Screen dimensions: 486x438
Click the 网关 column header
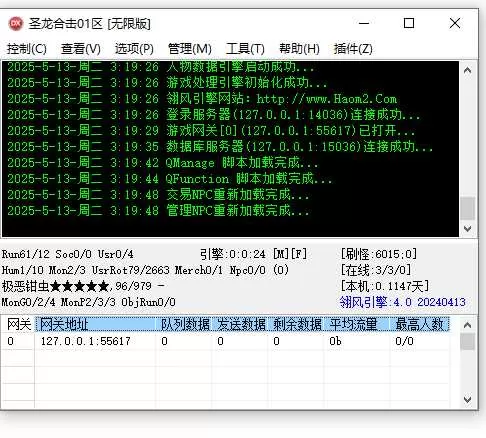[18, 324]
